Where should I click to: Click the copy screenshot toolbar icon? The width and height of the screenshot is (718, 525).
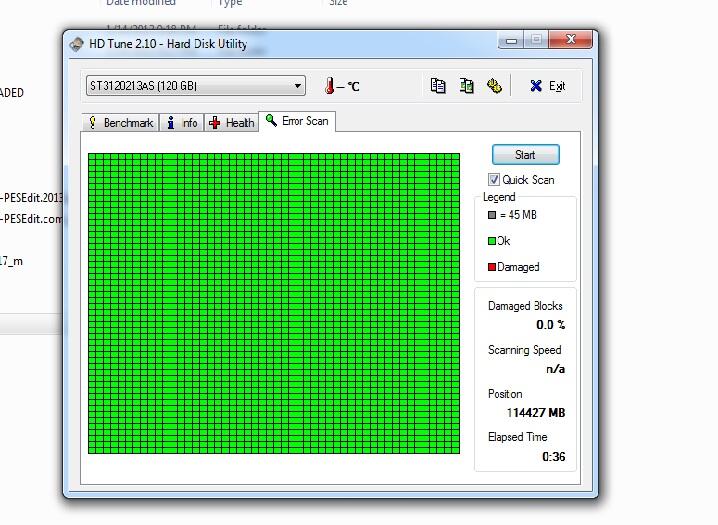point(466,86)
